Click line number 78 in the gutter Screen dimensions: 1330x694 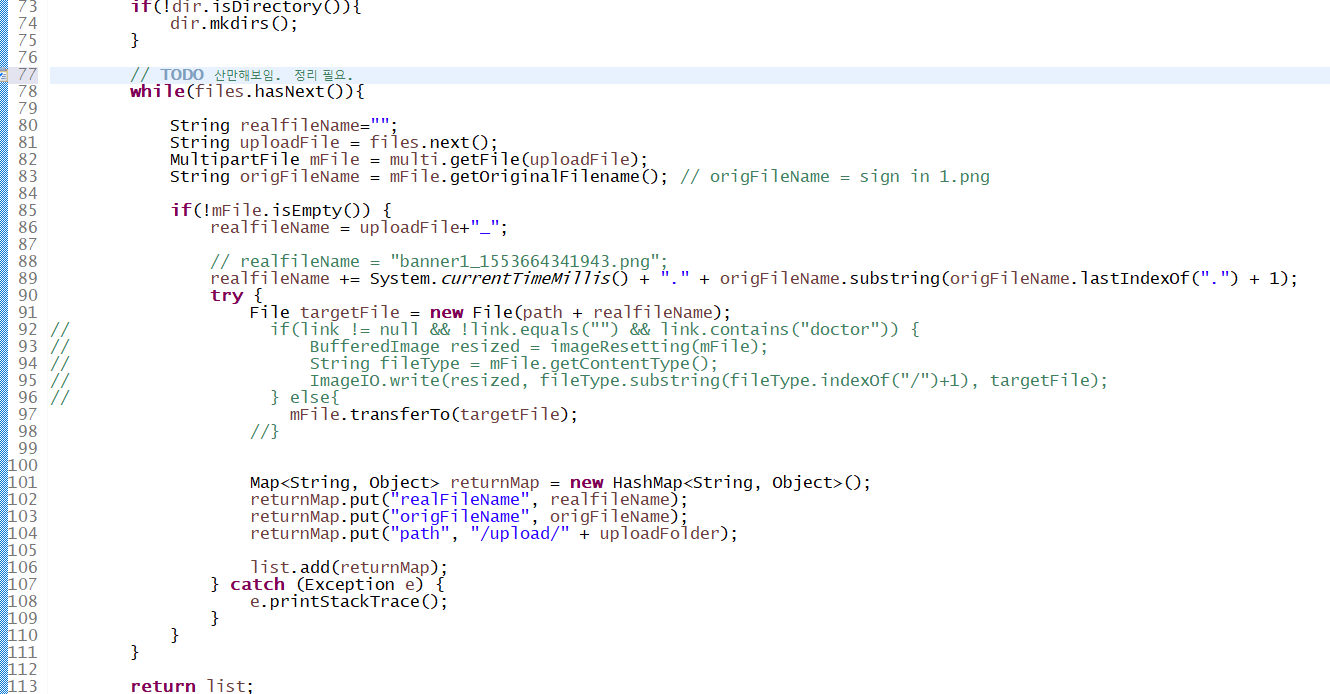pyautogui.click(x=27, y=92)
